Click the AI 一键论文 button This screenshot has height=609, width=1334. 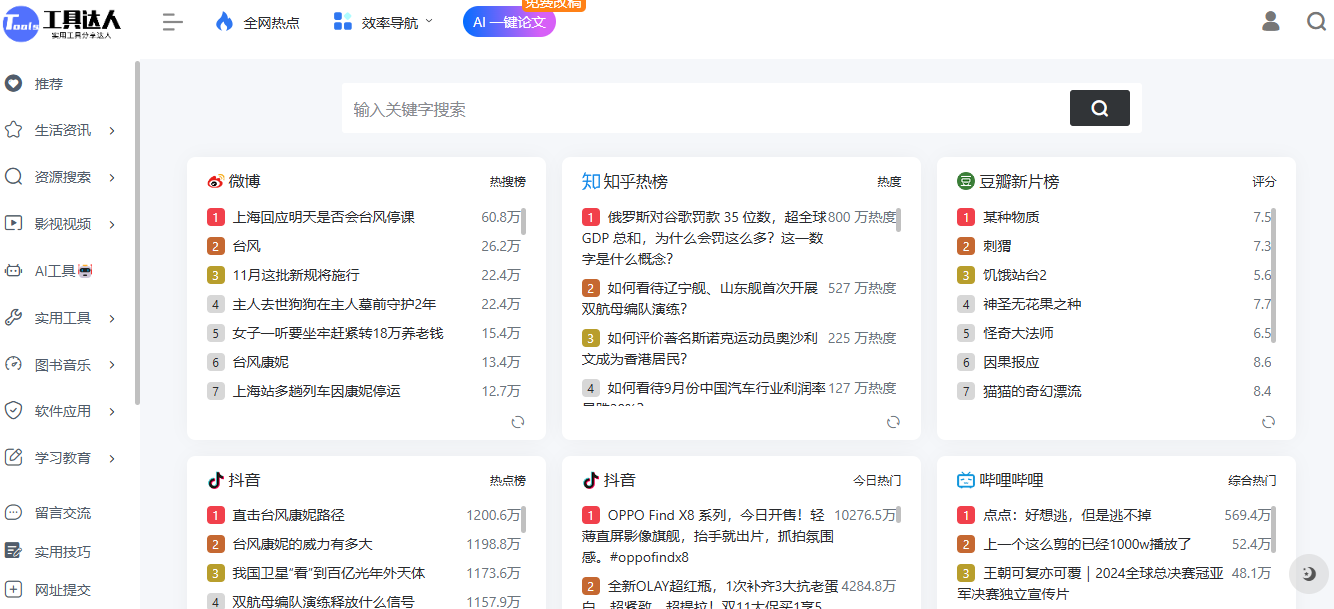click(509, 22)
